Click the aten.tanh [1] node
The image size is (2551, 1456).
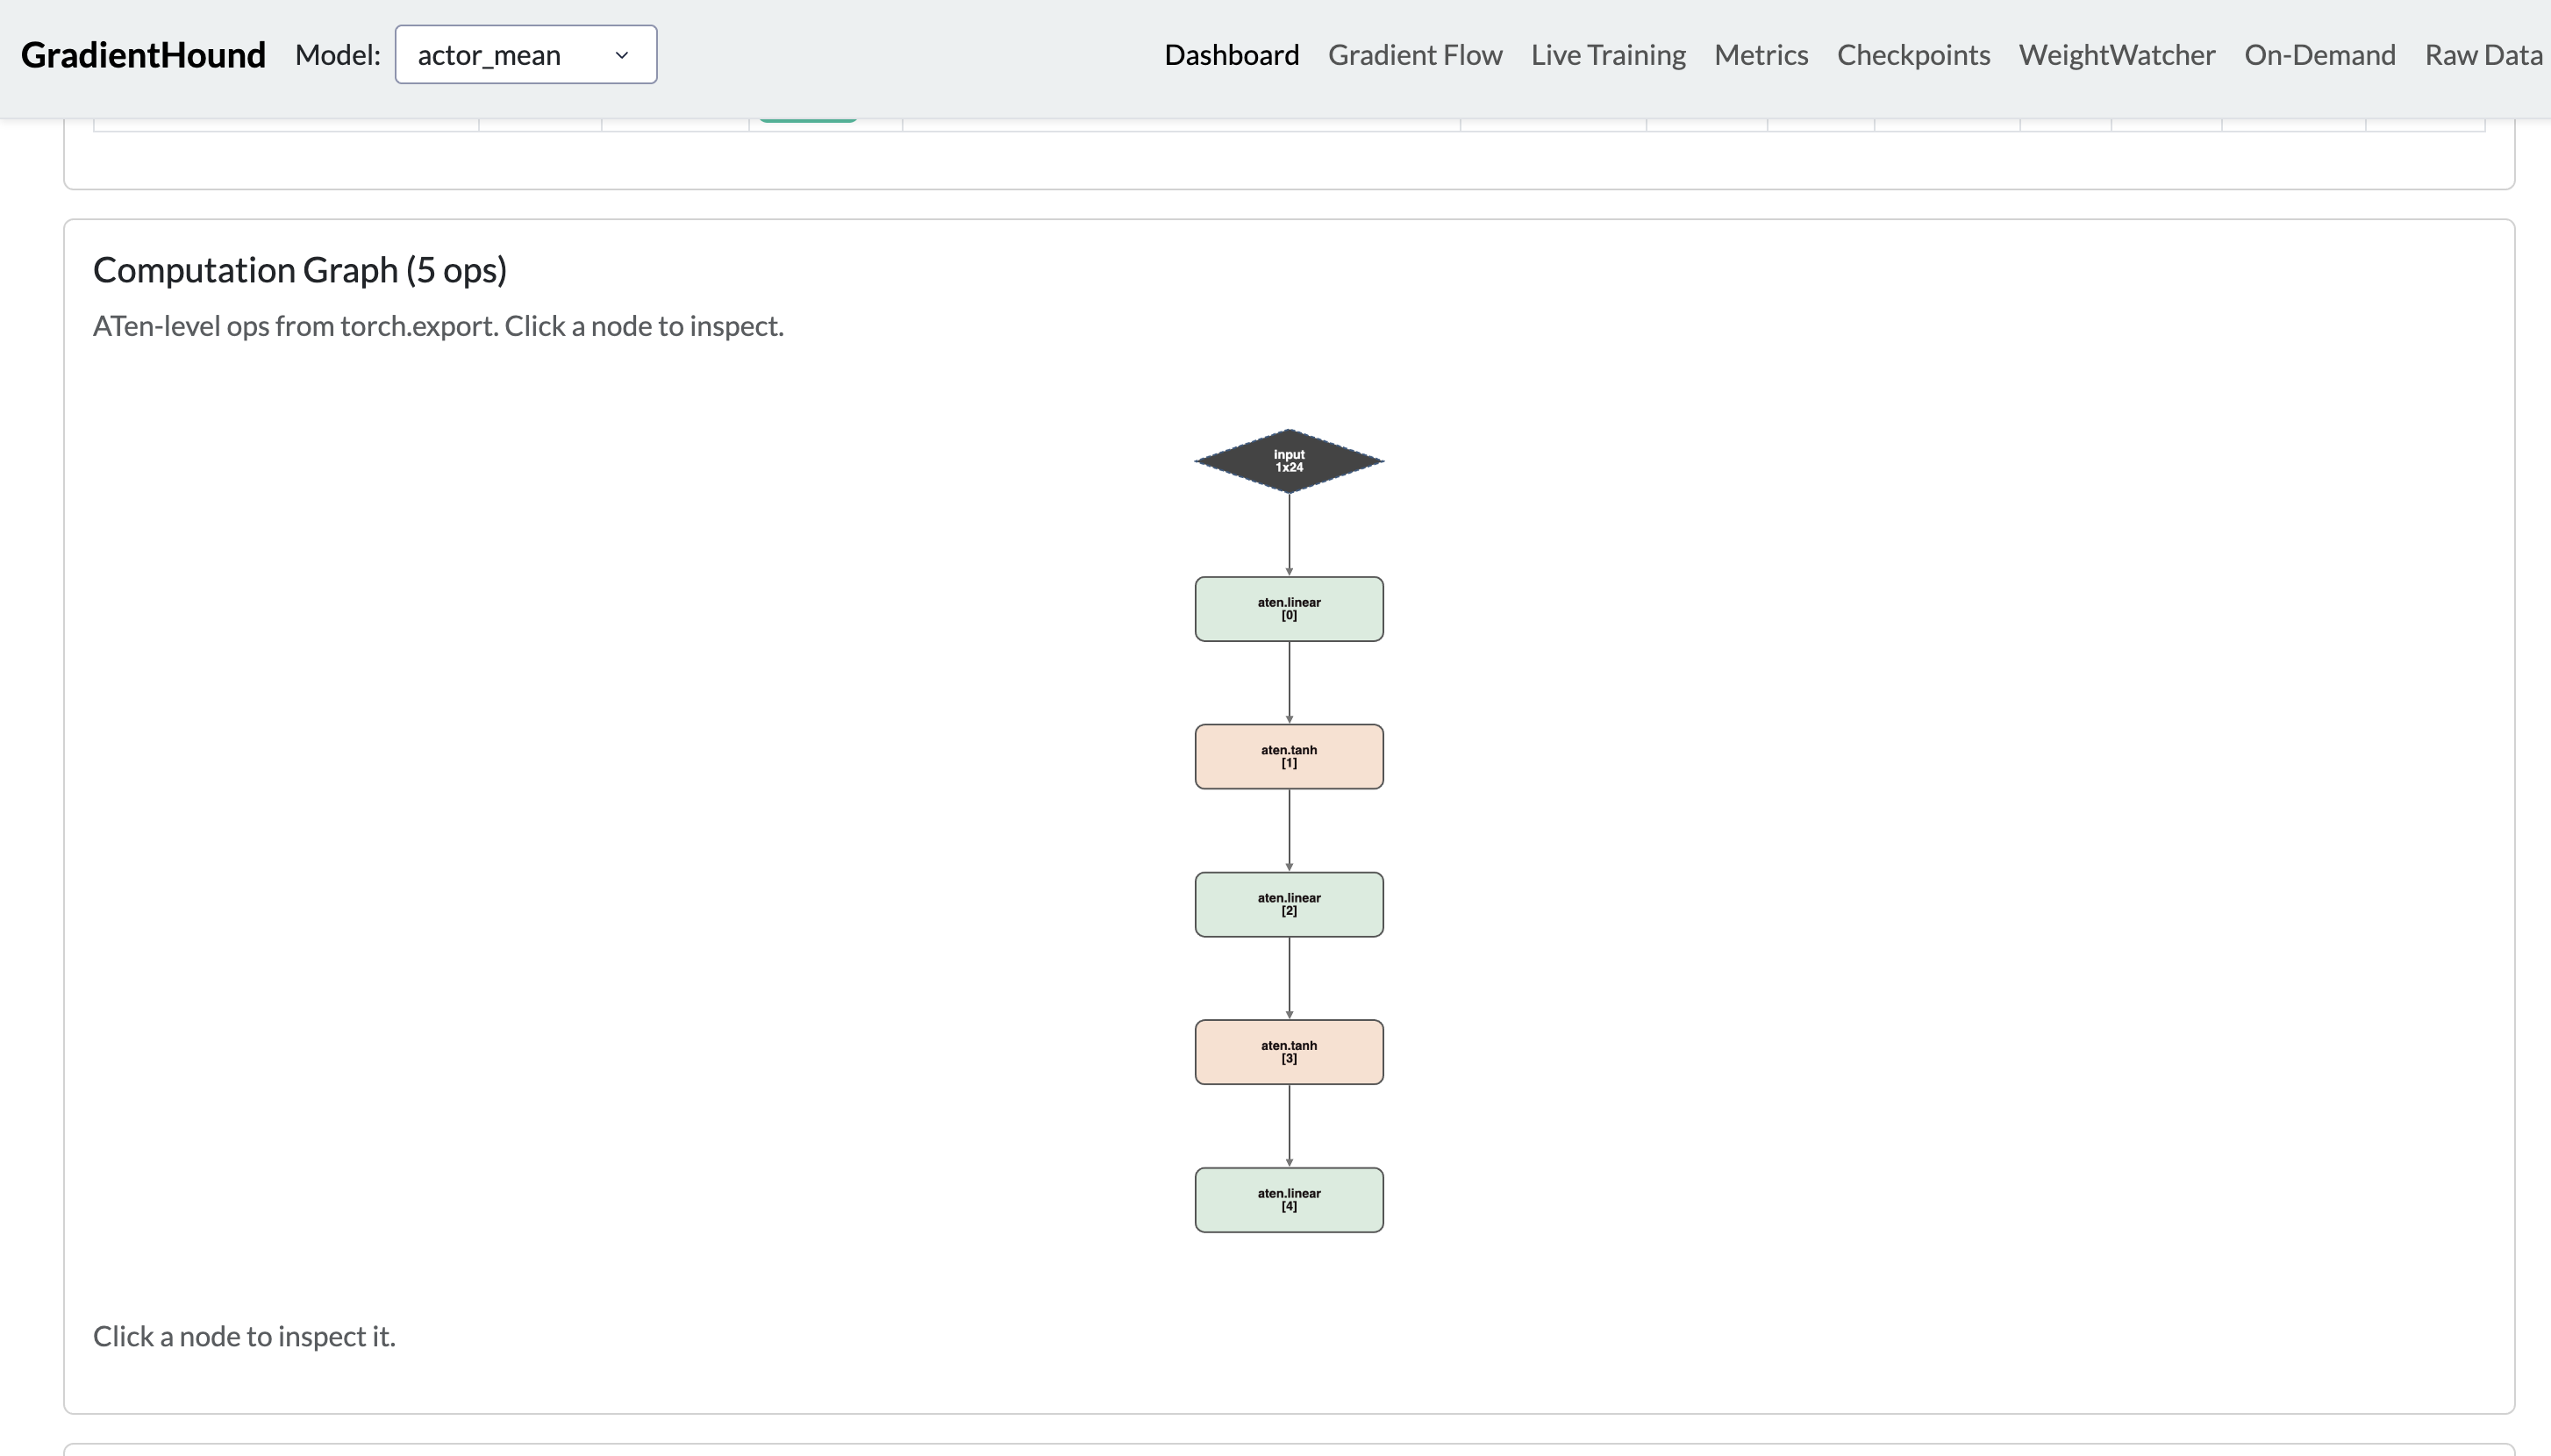coord(1289,757)
